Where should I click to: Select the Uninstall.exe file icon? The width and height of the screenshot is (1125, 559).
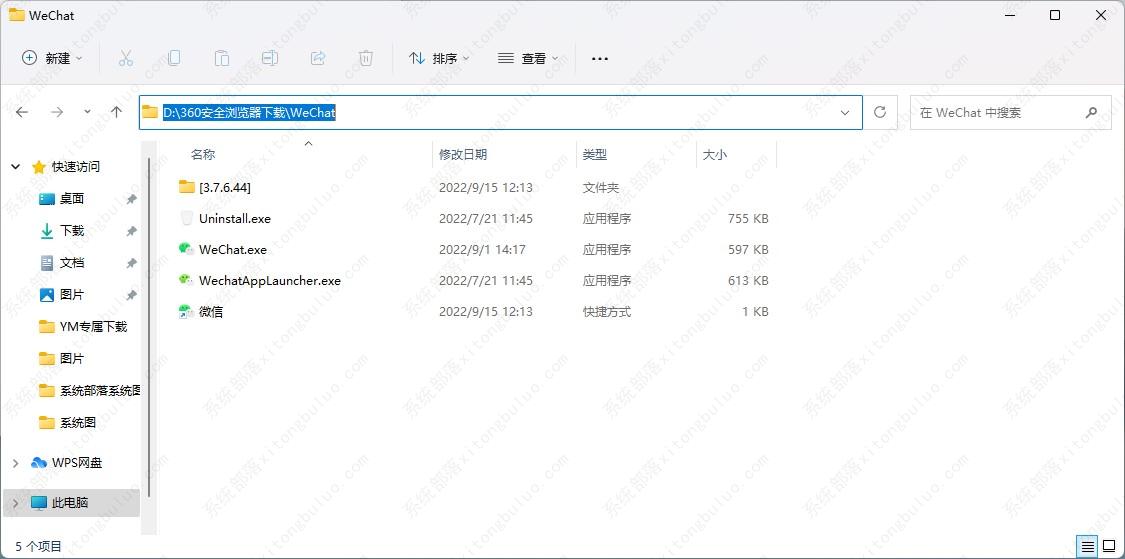187,218
